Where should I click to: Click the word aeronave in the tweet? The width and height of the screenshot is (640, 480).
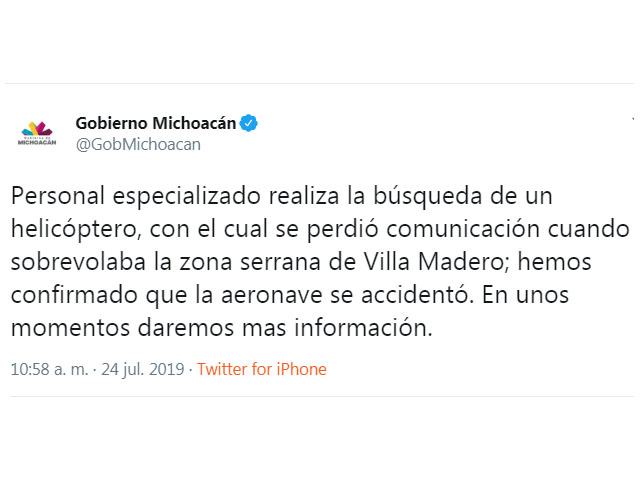(272, 295)
